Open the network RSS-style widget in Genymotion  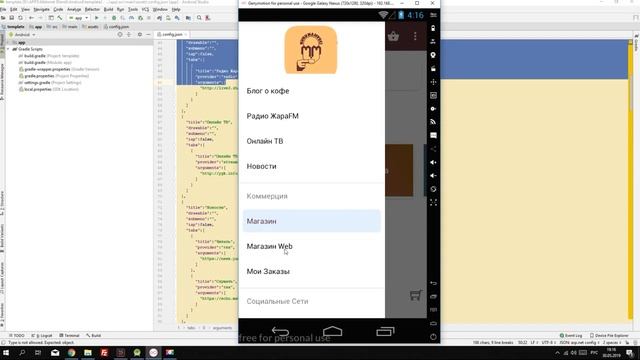tap(433, 122)
